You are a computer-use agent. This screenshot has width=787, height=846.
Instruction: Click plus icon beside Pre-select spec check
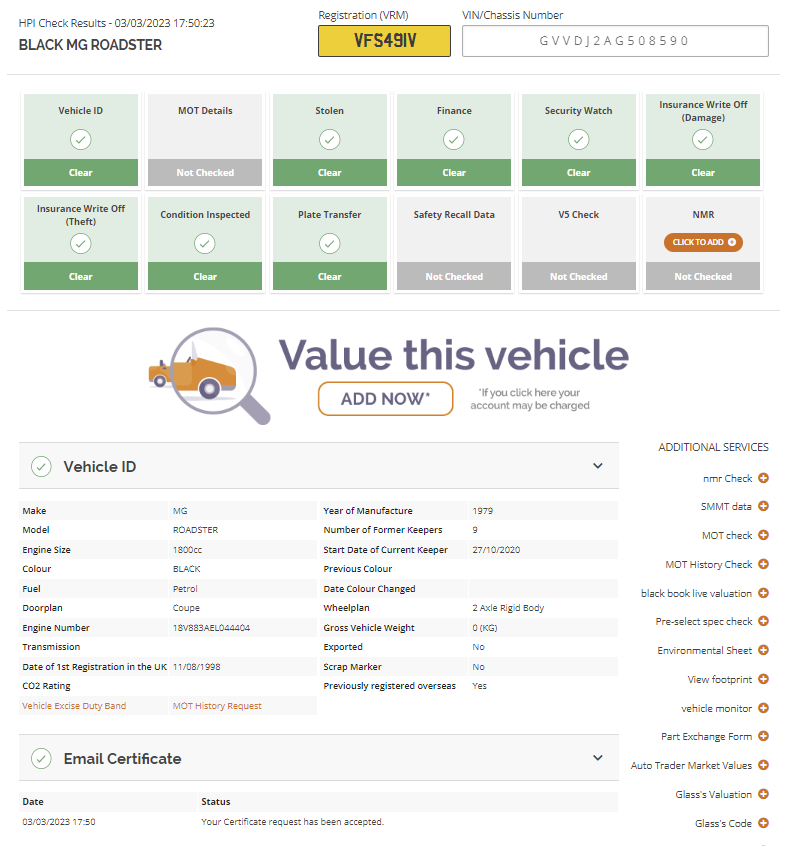(763, 621)
